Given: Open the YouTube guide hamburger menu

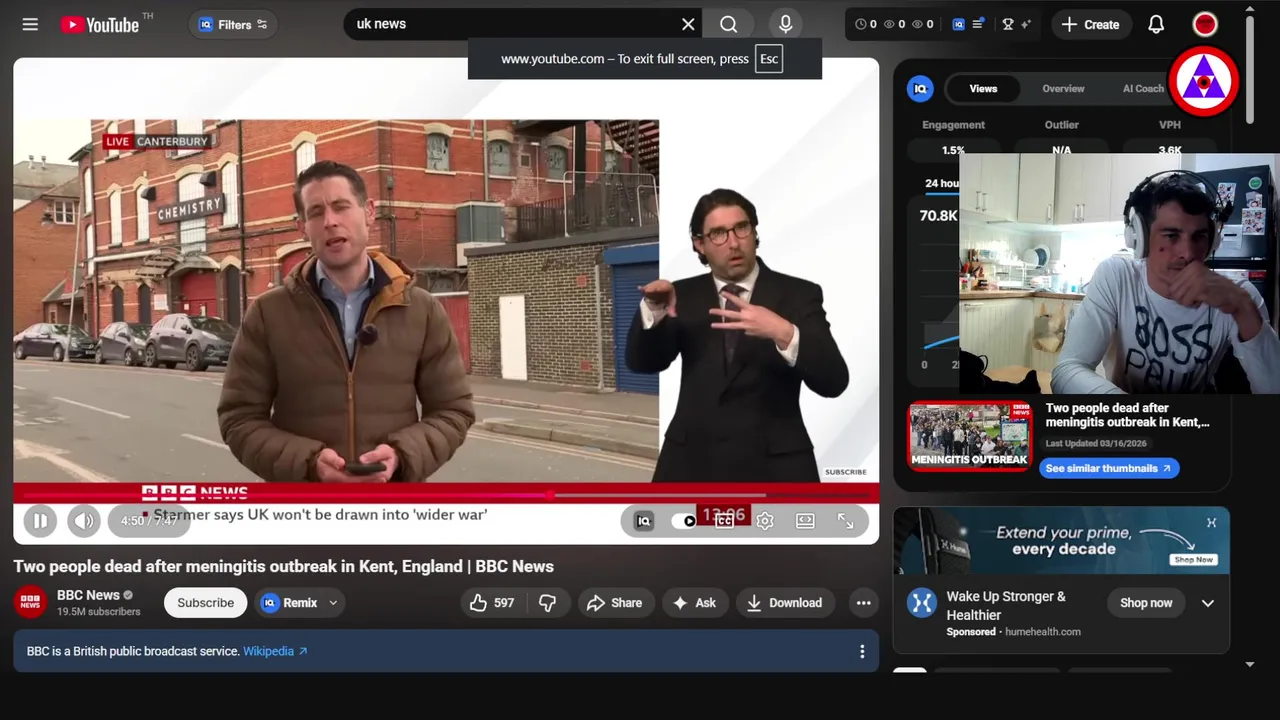Looking at the screenshot, I should click(30, 24).
